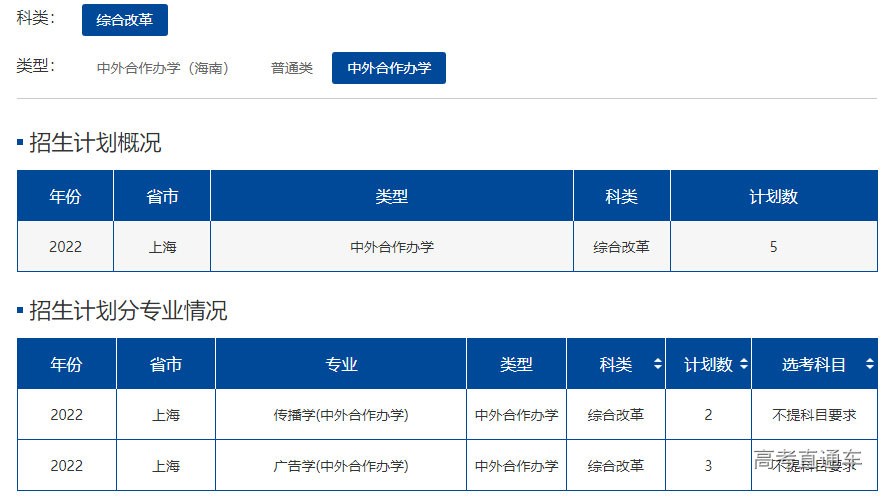Click 科类 header in overview table
The width and height of the screenshot is (891, 499).
622,196
